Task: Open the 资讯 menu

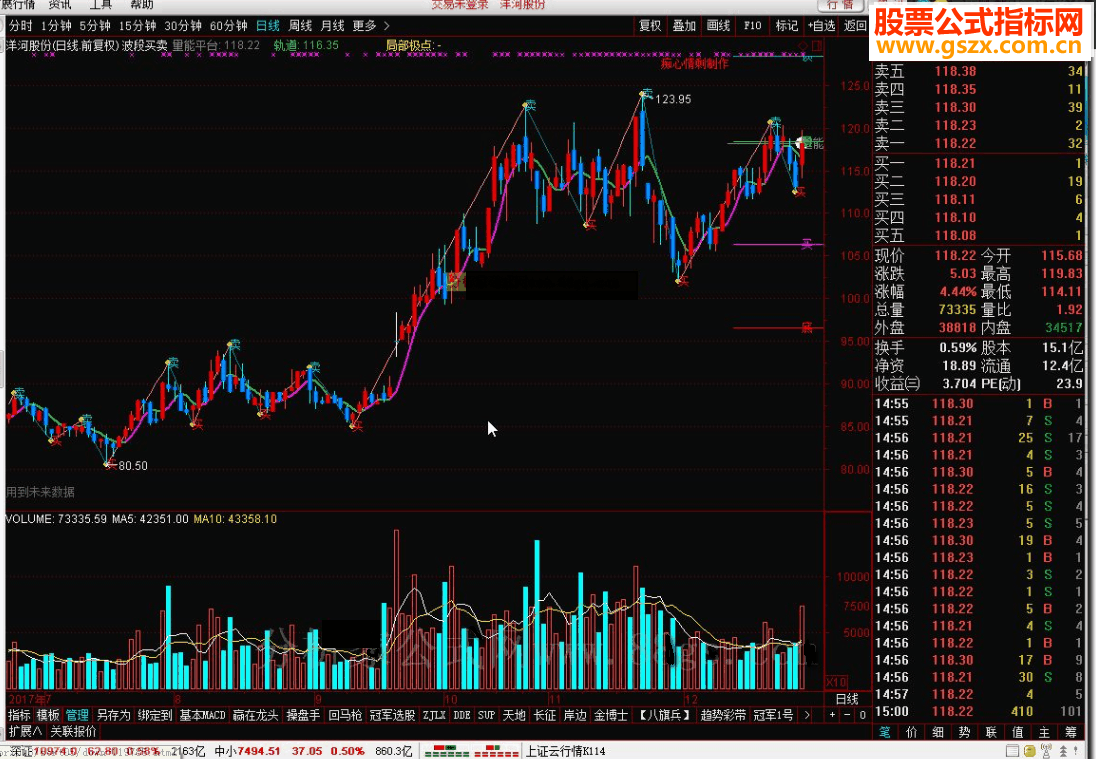Action: coord(60,5)
